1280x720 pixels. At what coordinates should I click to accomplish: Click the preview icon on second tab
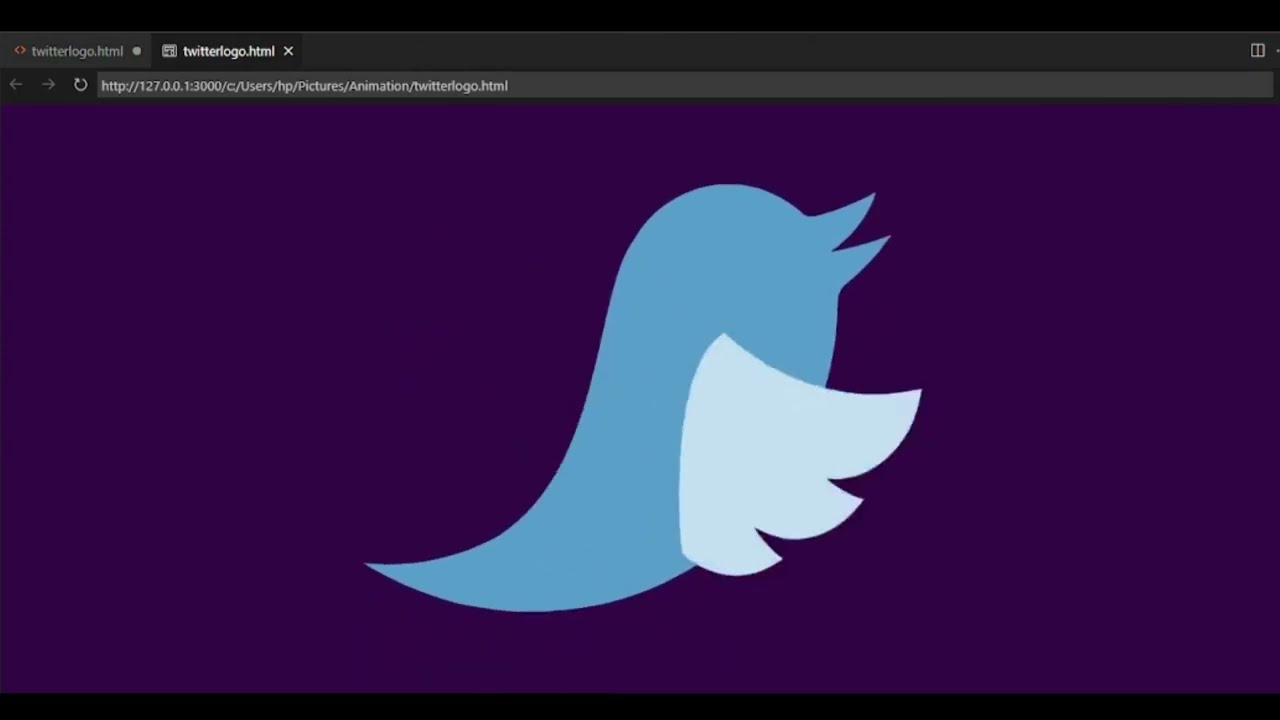[169, 51]
